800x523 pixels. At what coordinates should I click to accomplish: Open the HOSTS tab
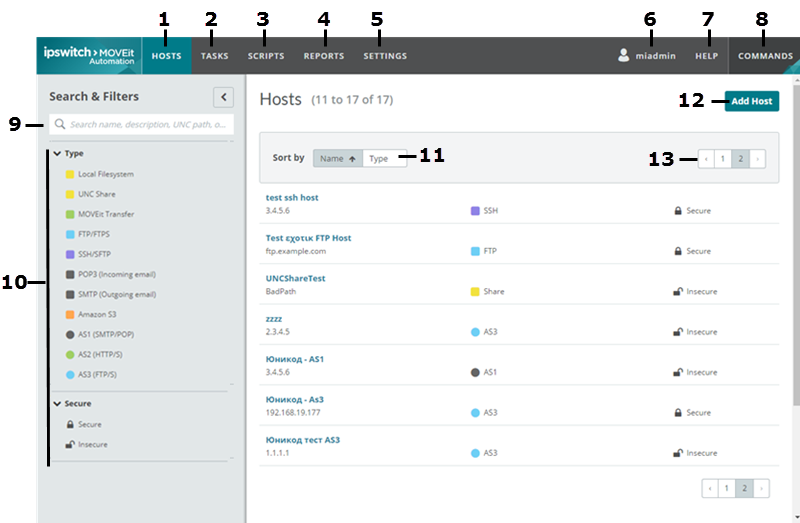166,56
